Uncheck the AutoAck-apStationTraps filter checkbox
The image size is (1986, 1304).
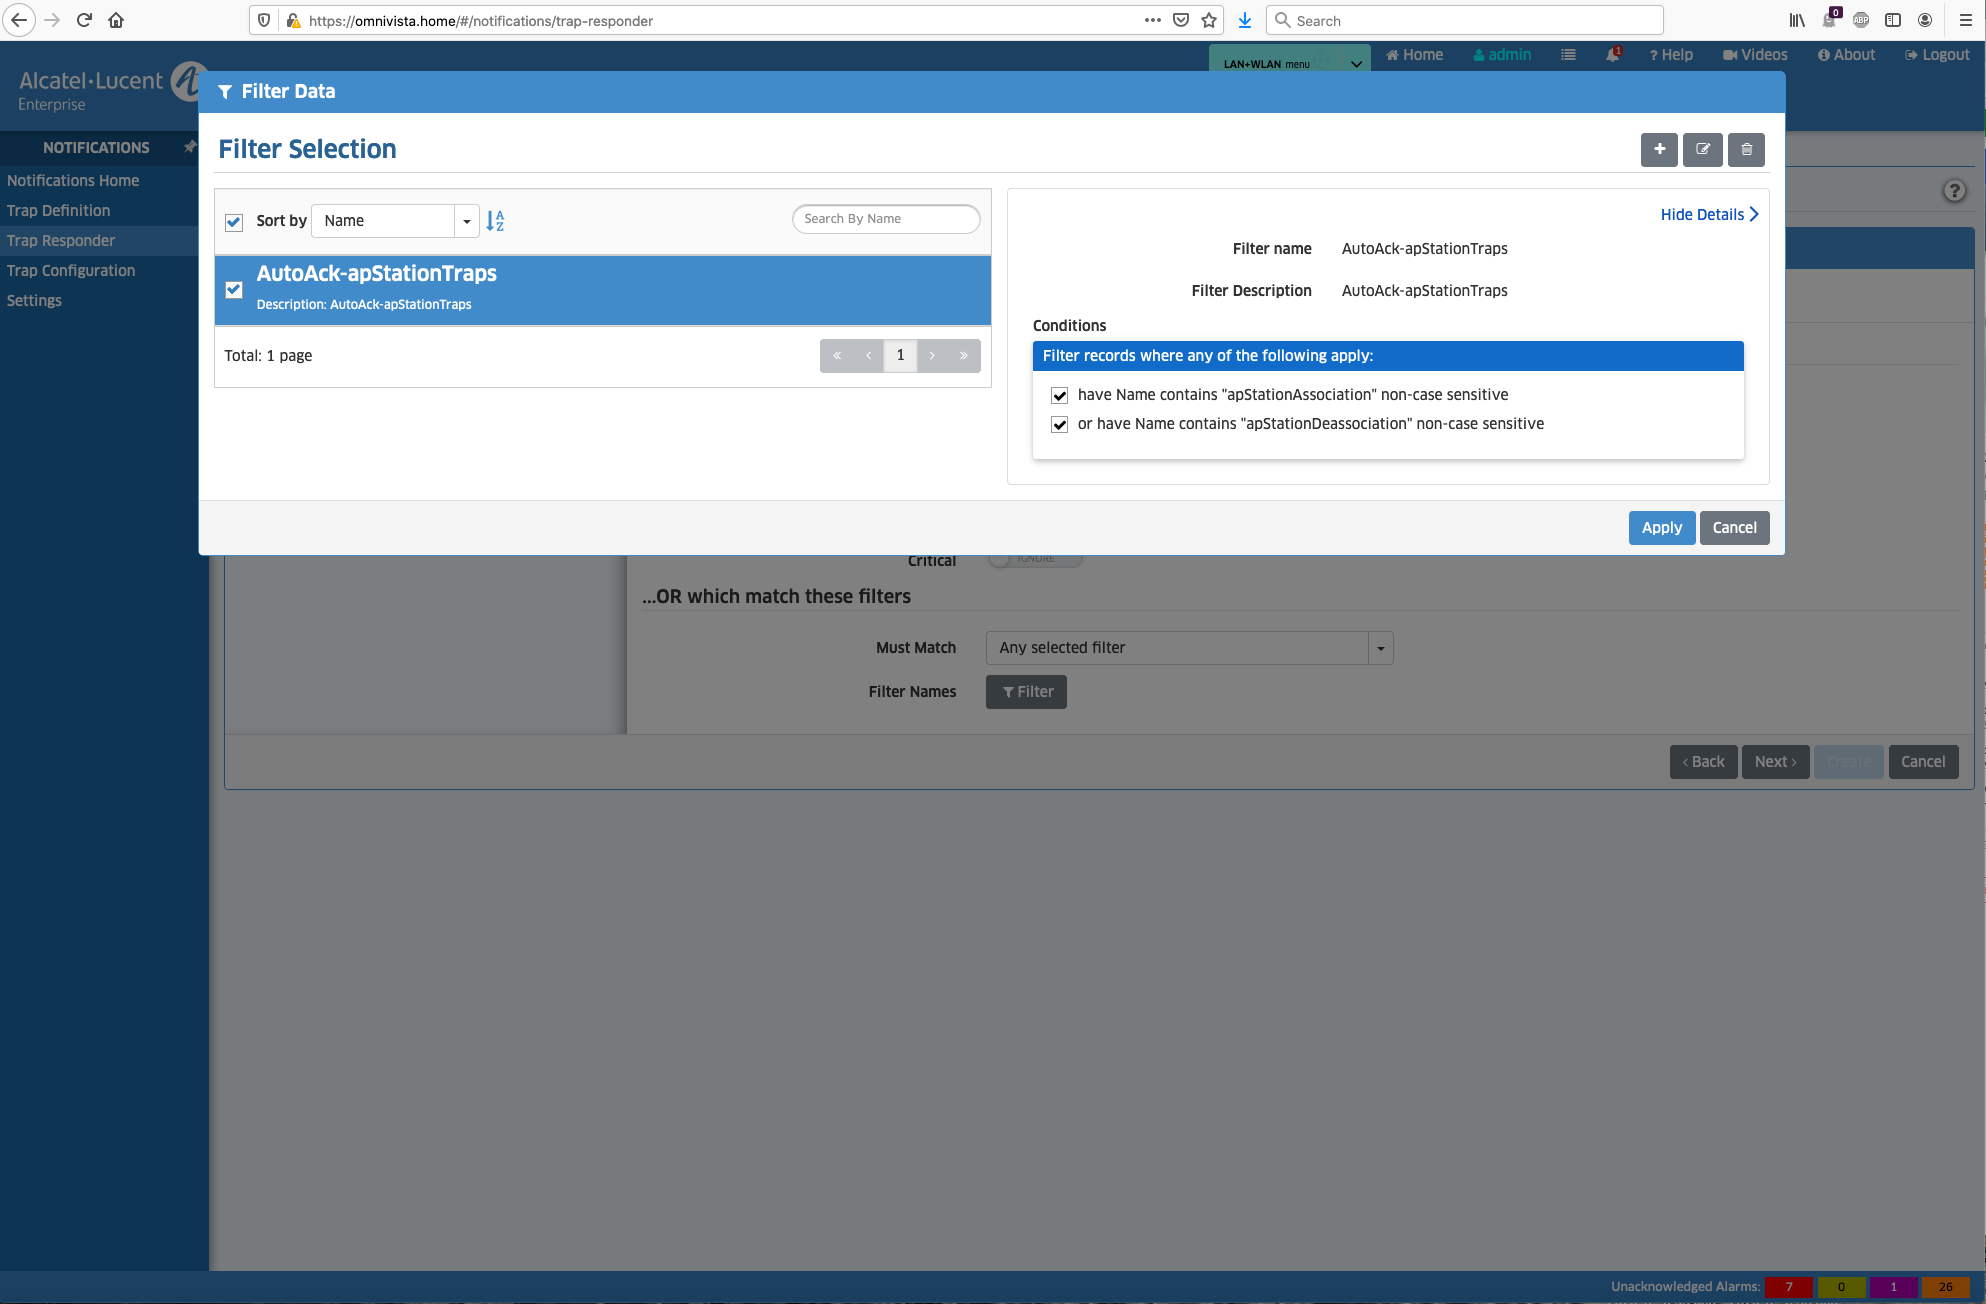(234, 290)
